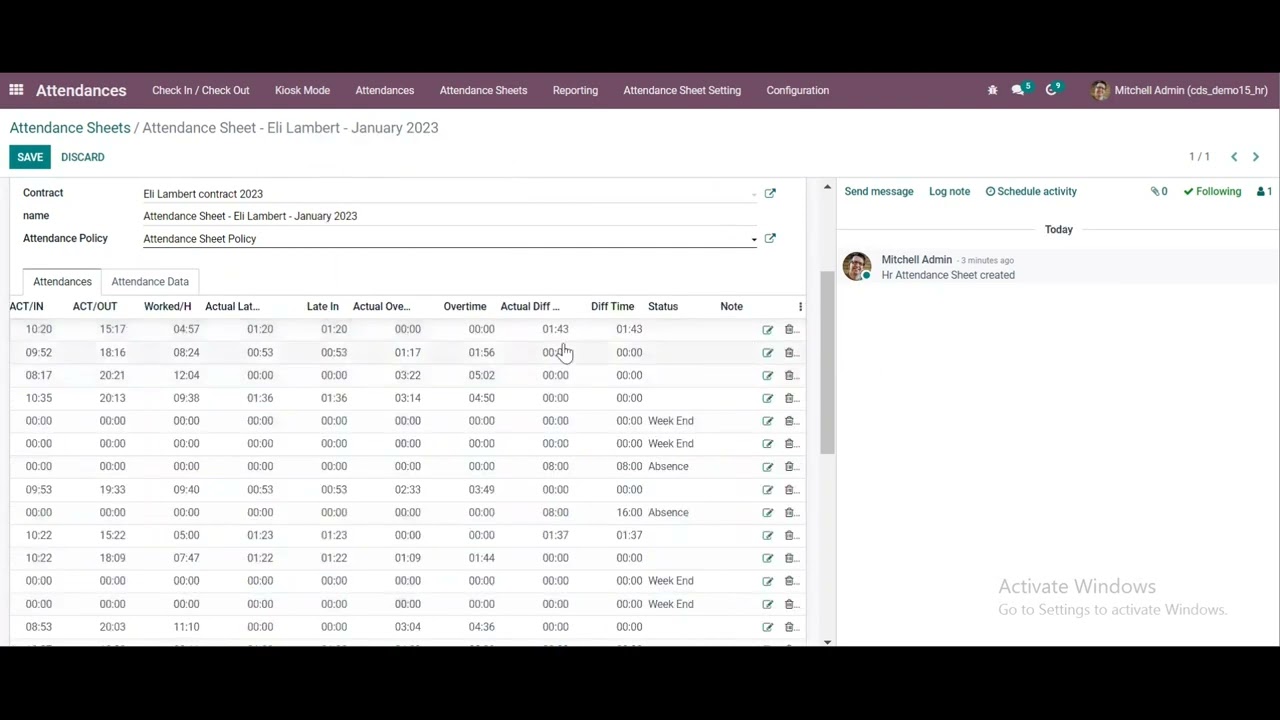
Task: Click the Mitchell Admin message avatar
Action: point(857,267)
